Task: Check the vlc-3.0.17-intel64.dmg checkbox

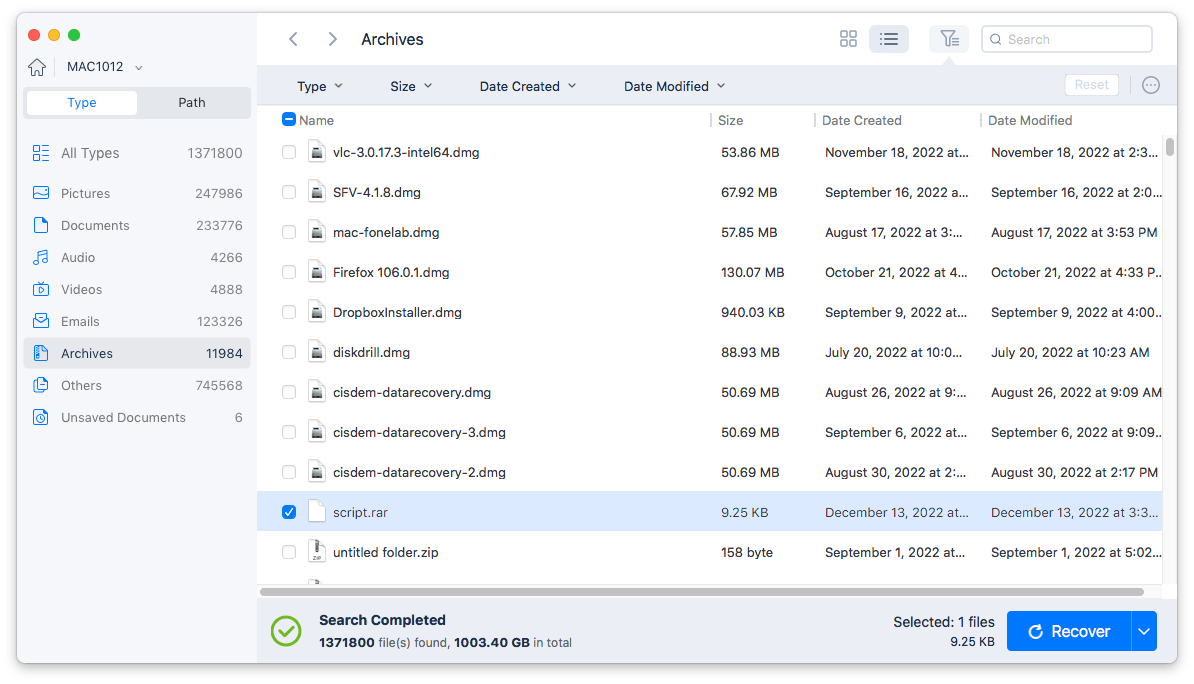Action: click(288, 152)
